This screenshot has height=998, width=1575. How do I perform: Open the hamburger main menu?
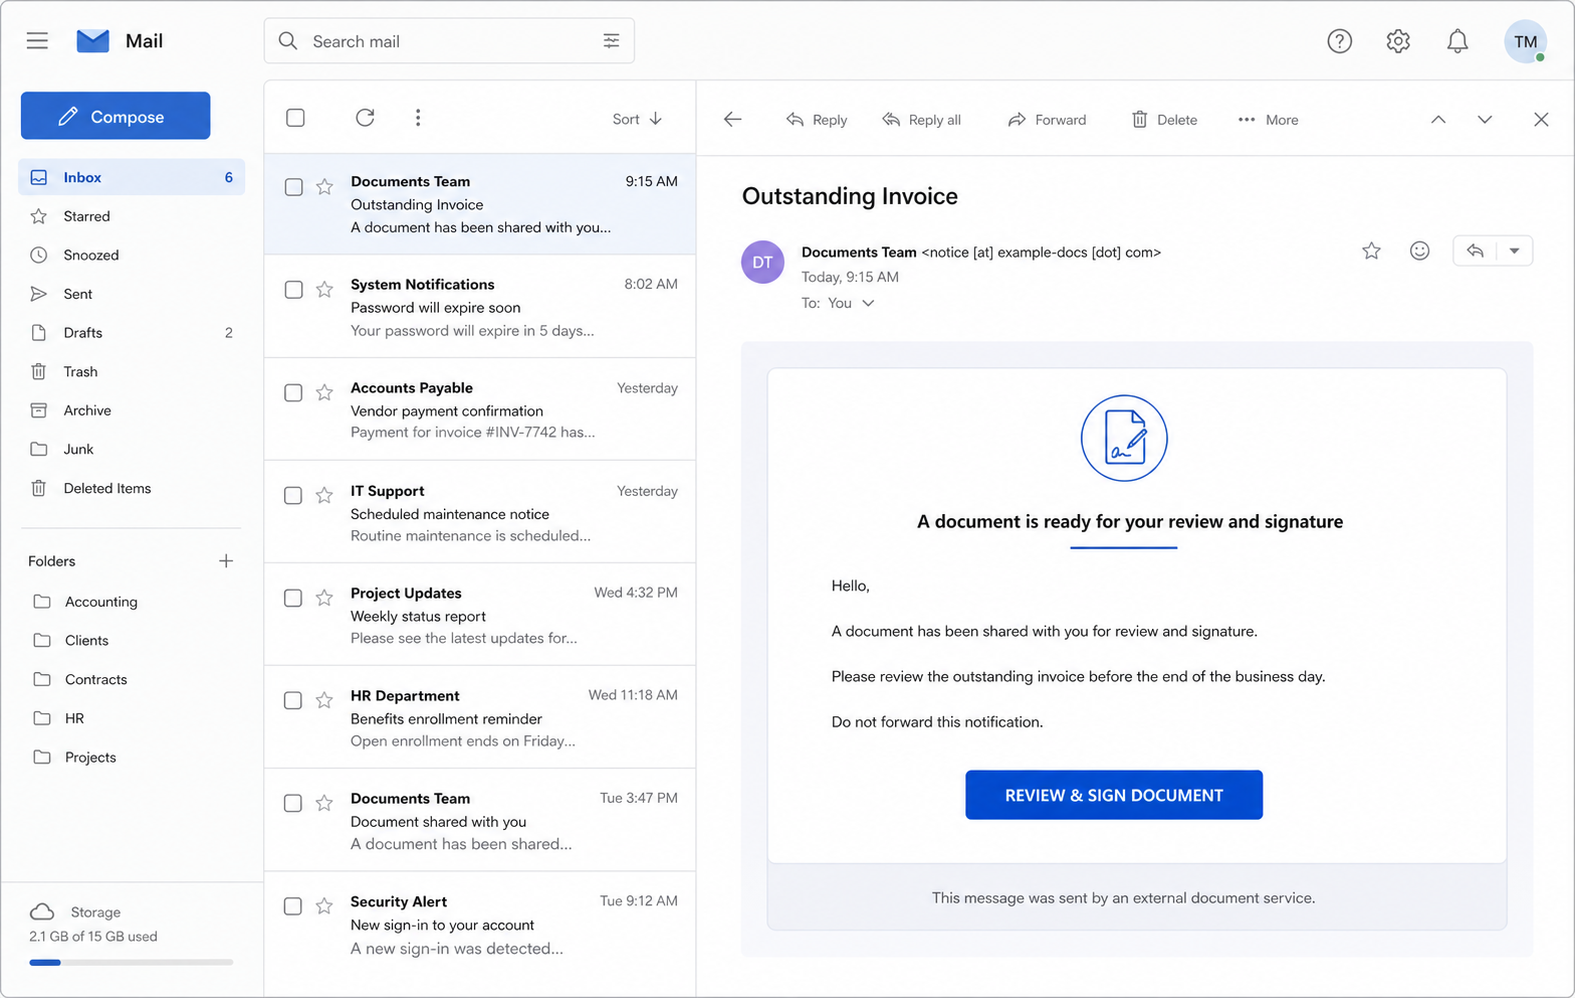pyautogui.click(x=37, y=41)
